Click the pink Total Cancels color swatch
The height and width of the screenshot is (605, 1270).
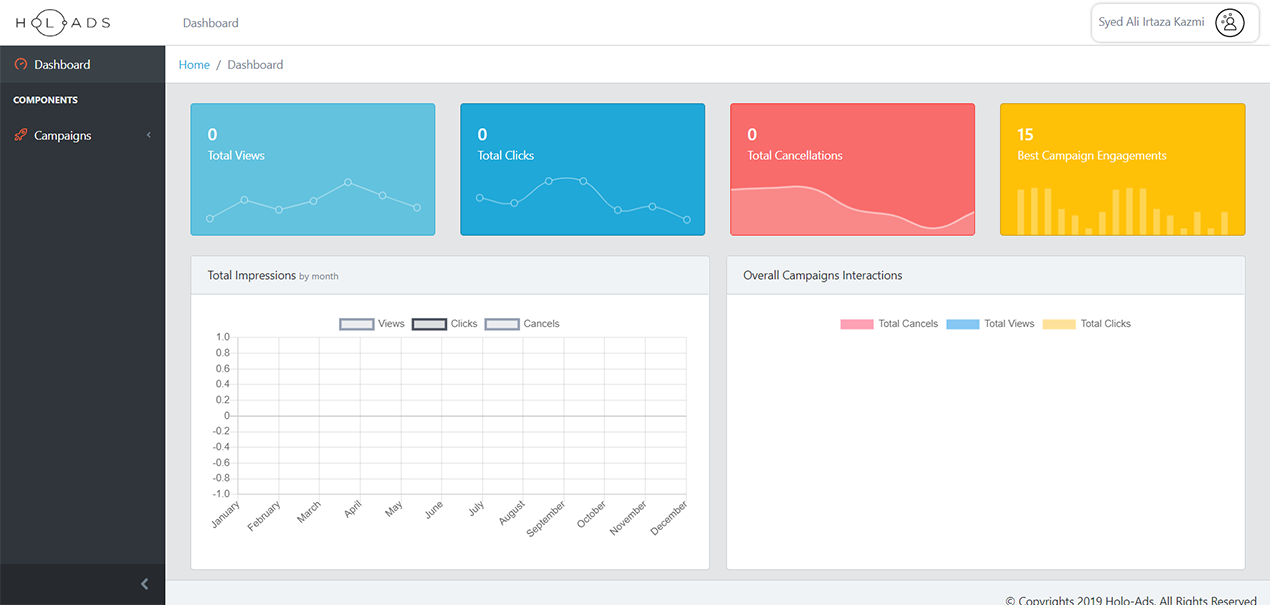(857, 324)
